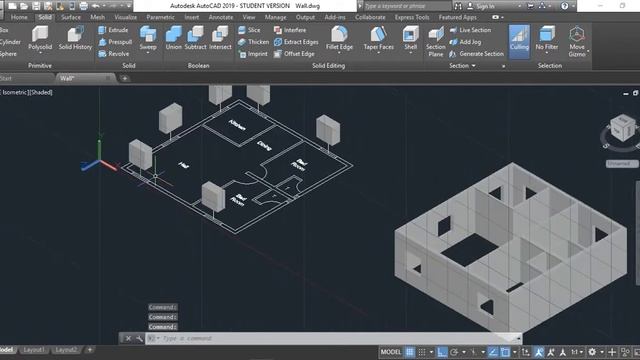Screen dimensions: 640x360
Task: Select the Thicken tool
Action: click(253, 42)
